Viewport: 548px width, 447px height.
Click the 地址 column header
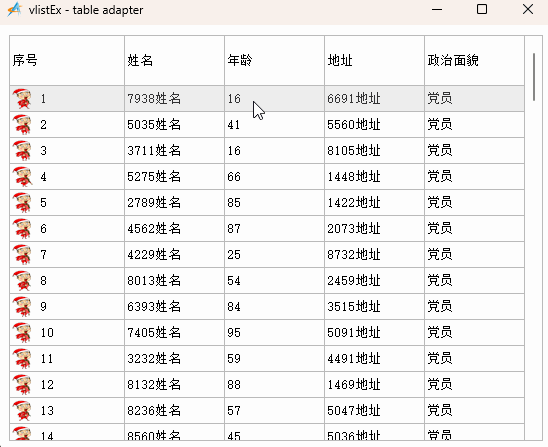(x=374, y=60)
